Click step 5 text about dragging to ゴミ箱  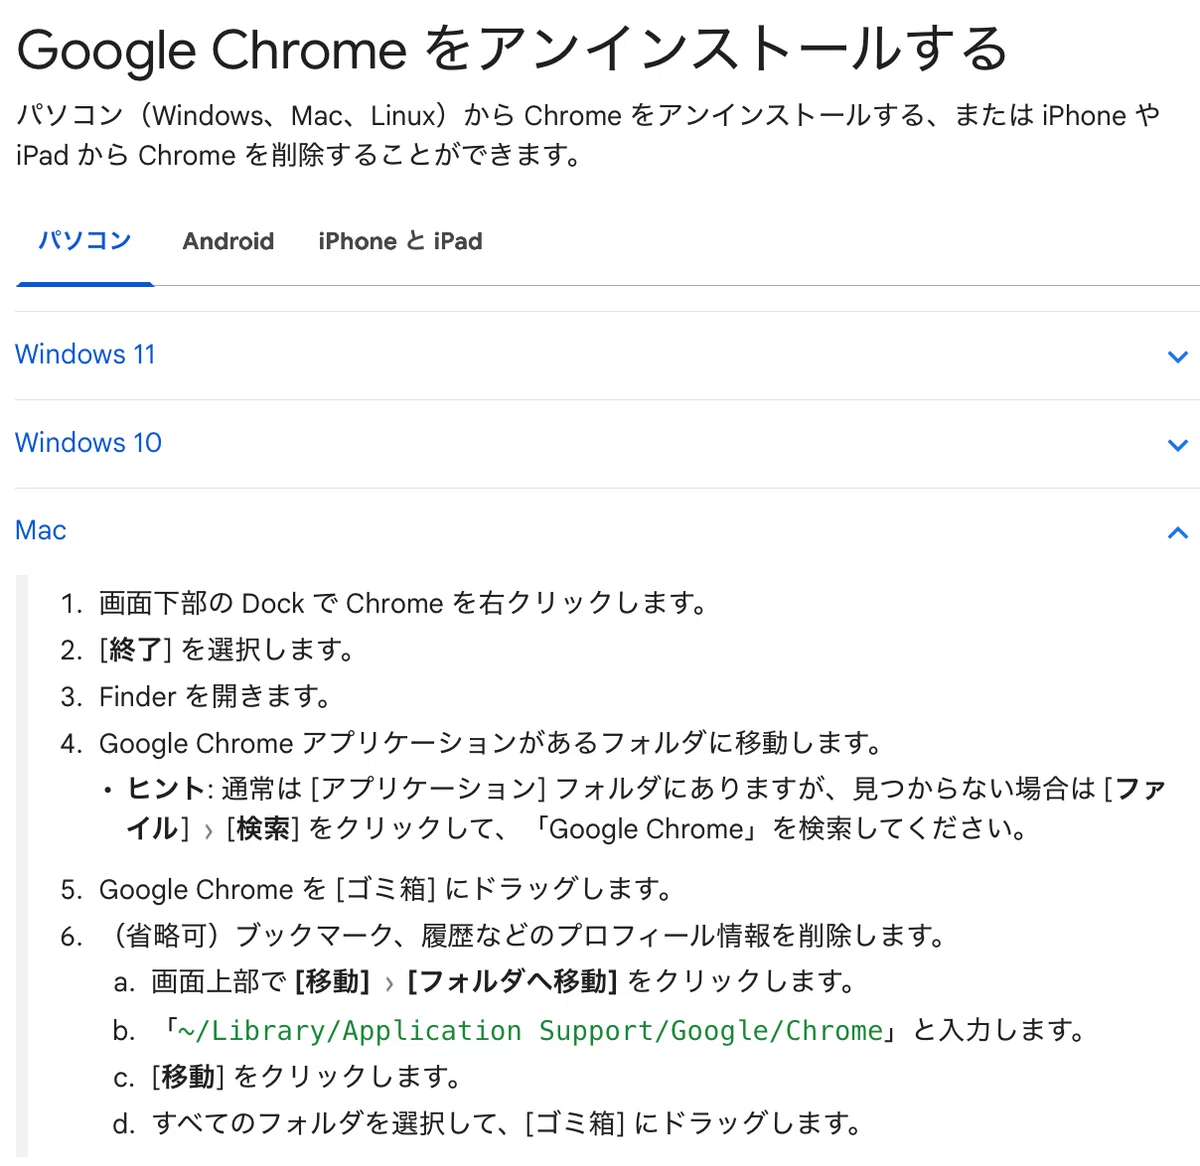click(x=386, y=889)
